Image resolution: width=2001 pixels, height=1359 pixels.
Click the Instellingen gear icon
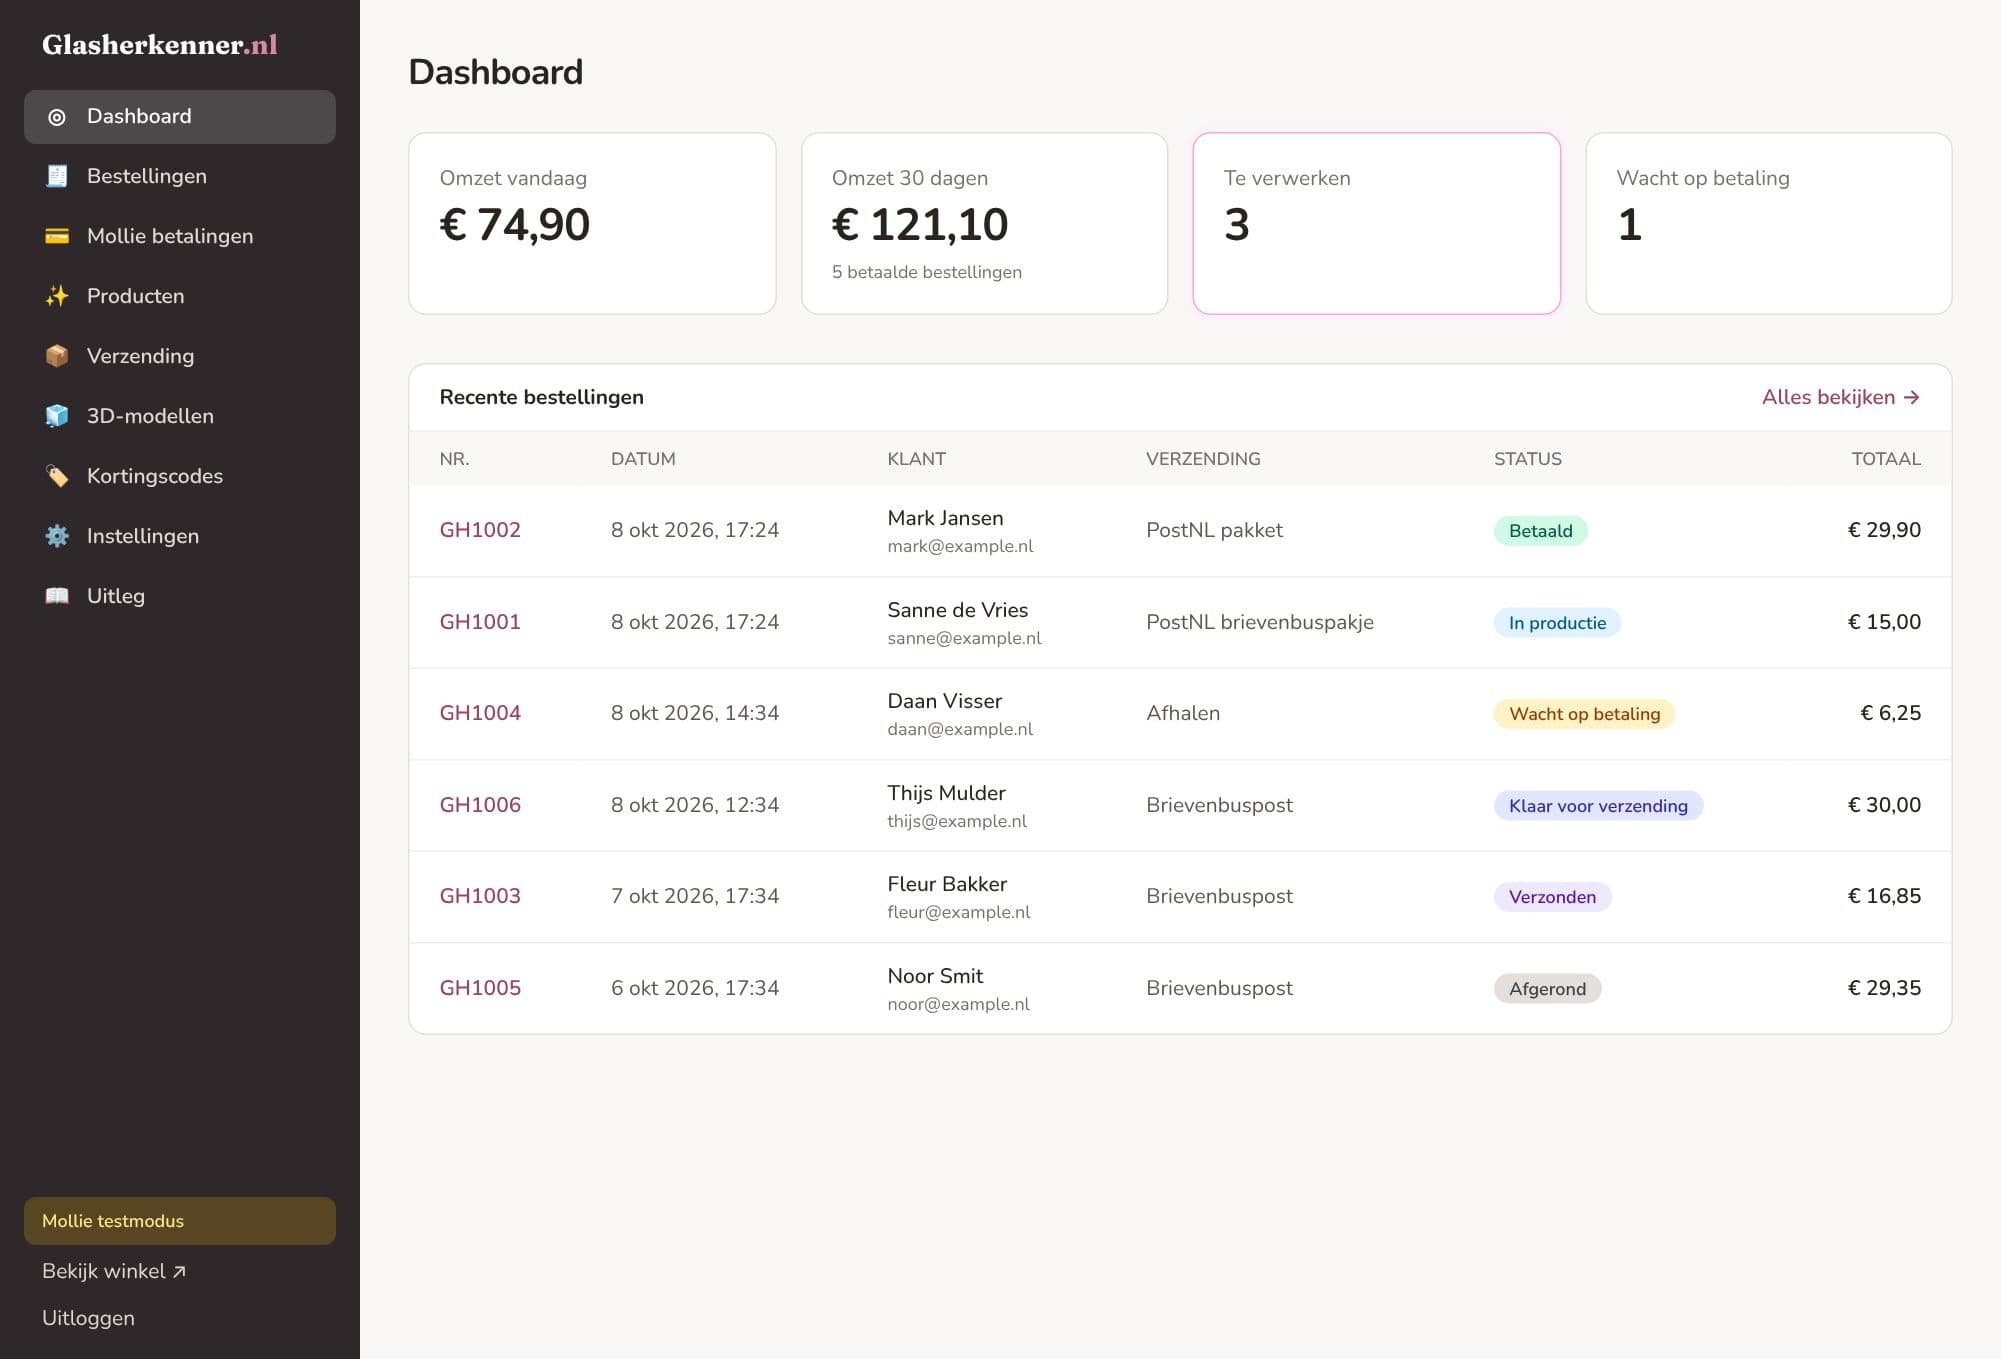click(x=57, y=536)
